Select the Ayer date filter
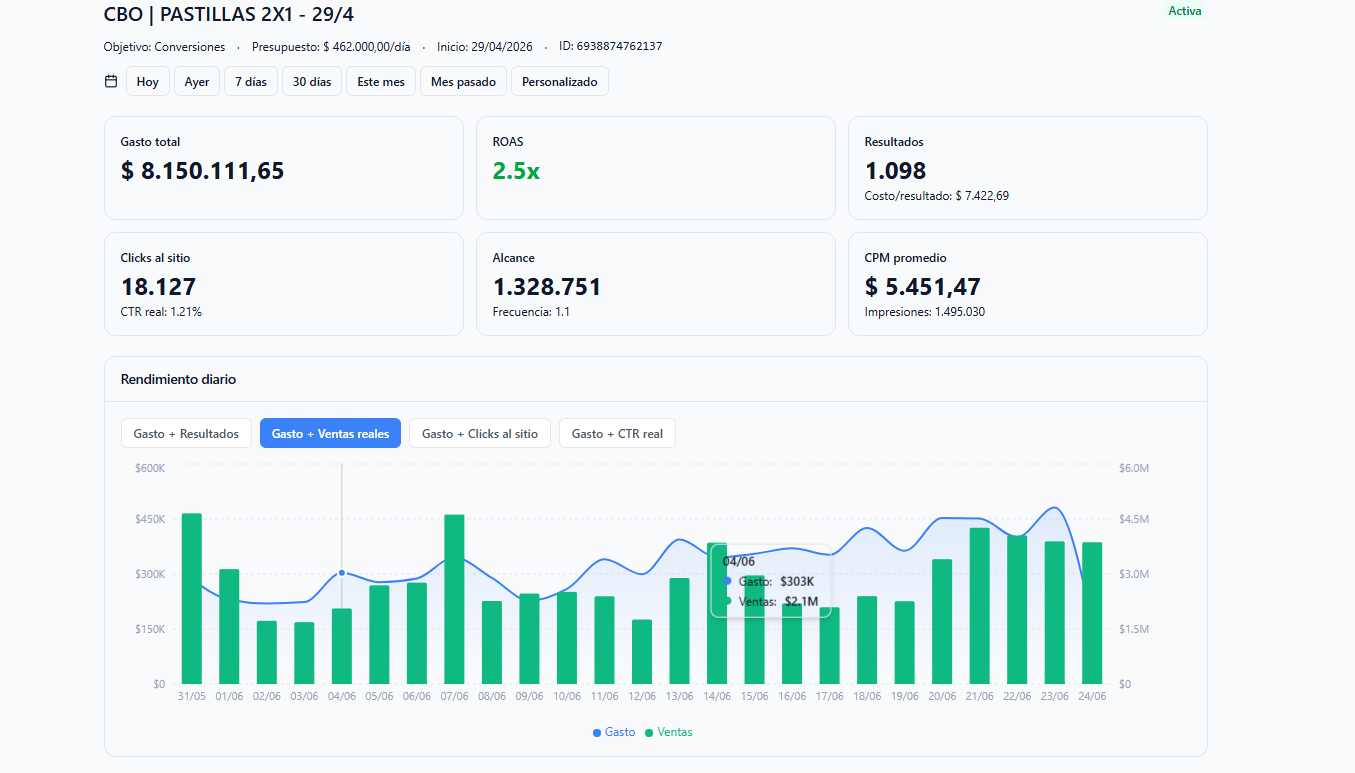 pyautogui.click(x=197, y=82)
